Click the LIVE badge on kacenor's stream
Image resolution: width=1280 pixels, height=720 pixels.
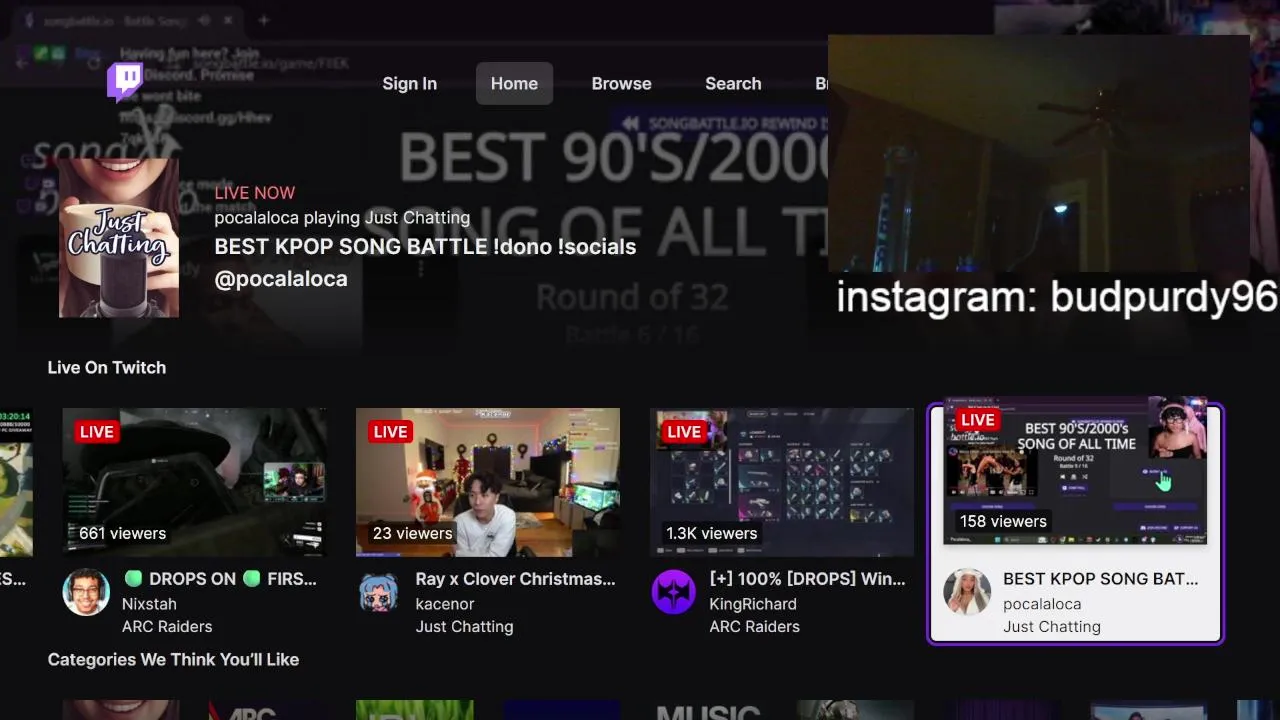click(x=391, y=432)
